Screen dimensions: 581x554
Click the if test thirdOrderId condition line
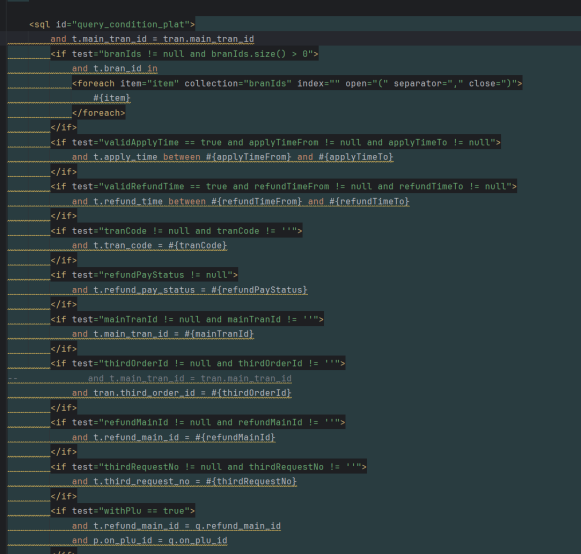click(x=198, y=364)
